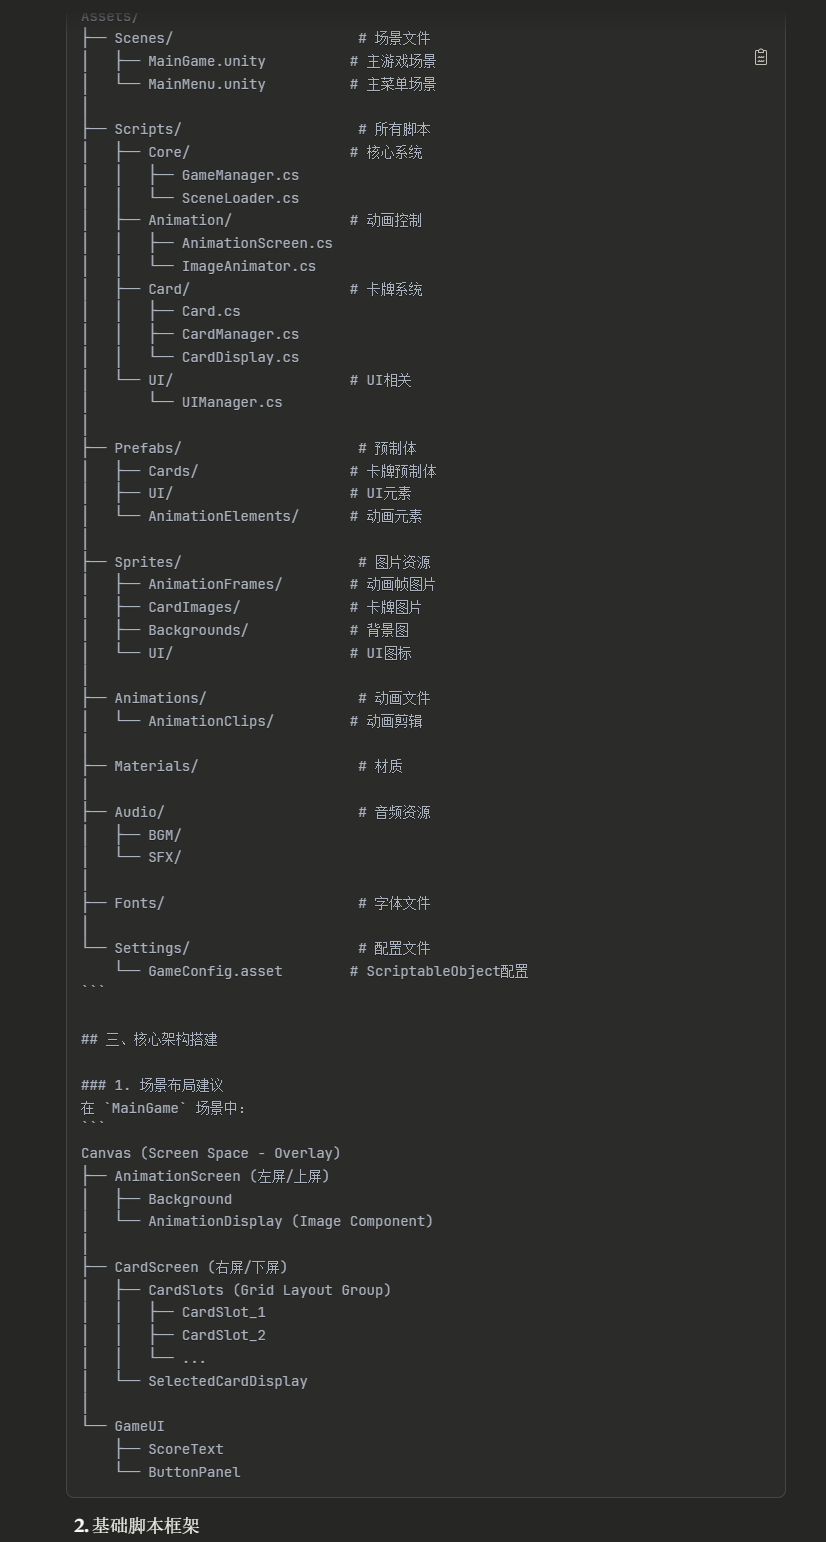Click the AnimationElements/ folder line
The width and height of the screenshot is (826, 1542).
pos(223,516)
